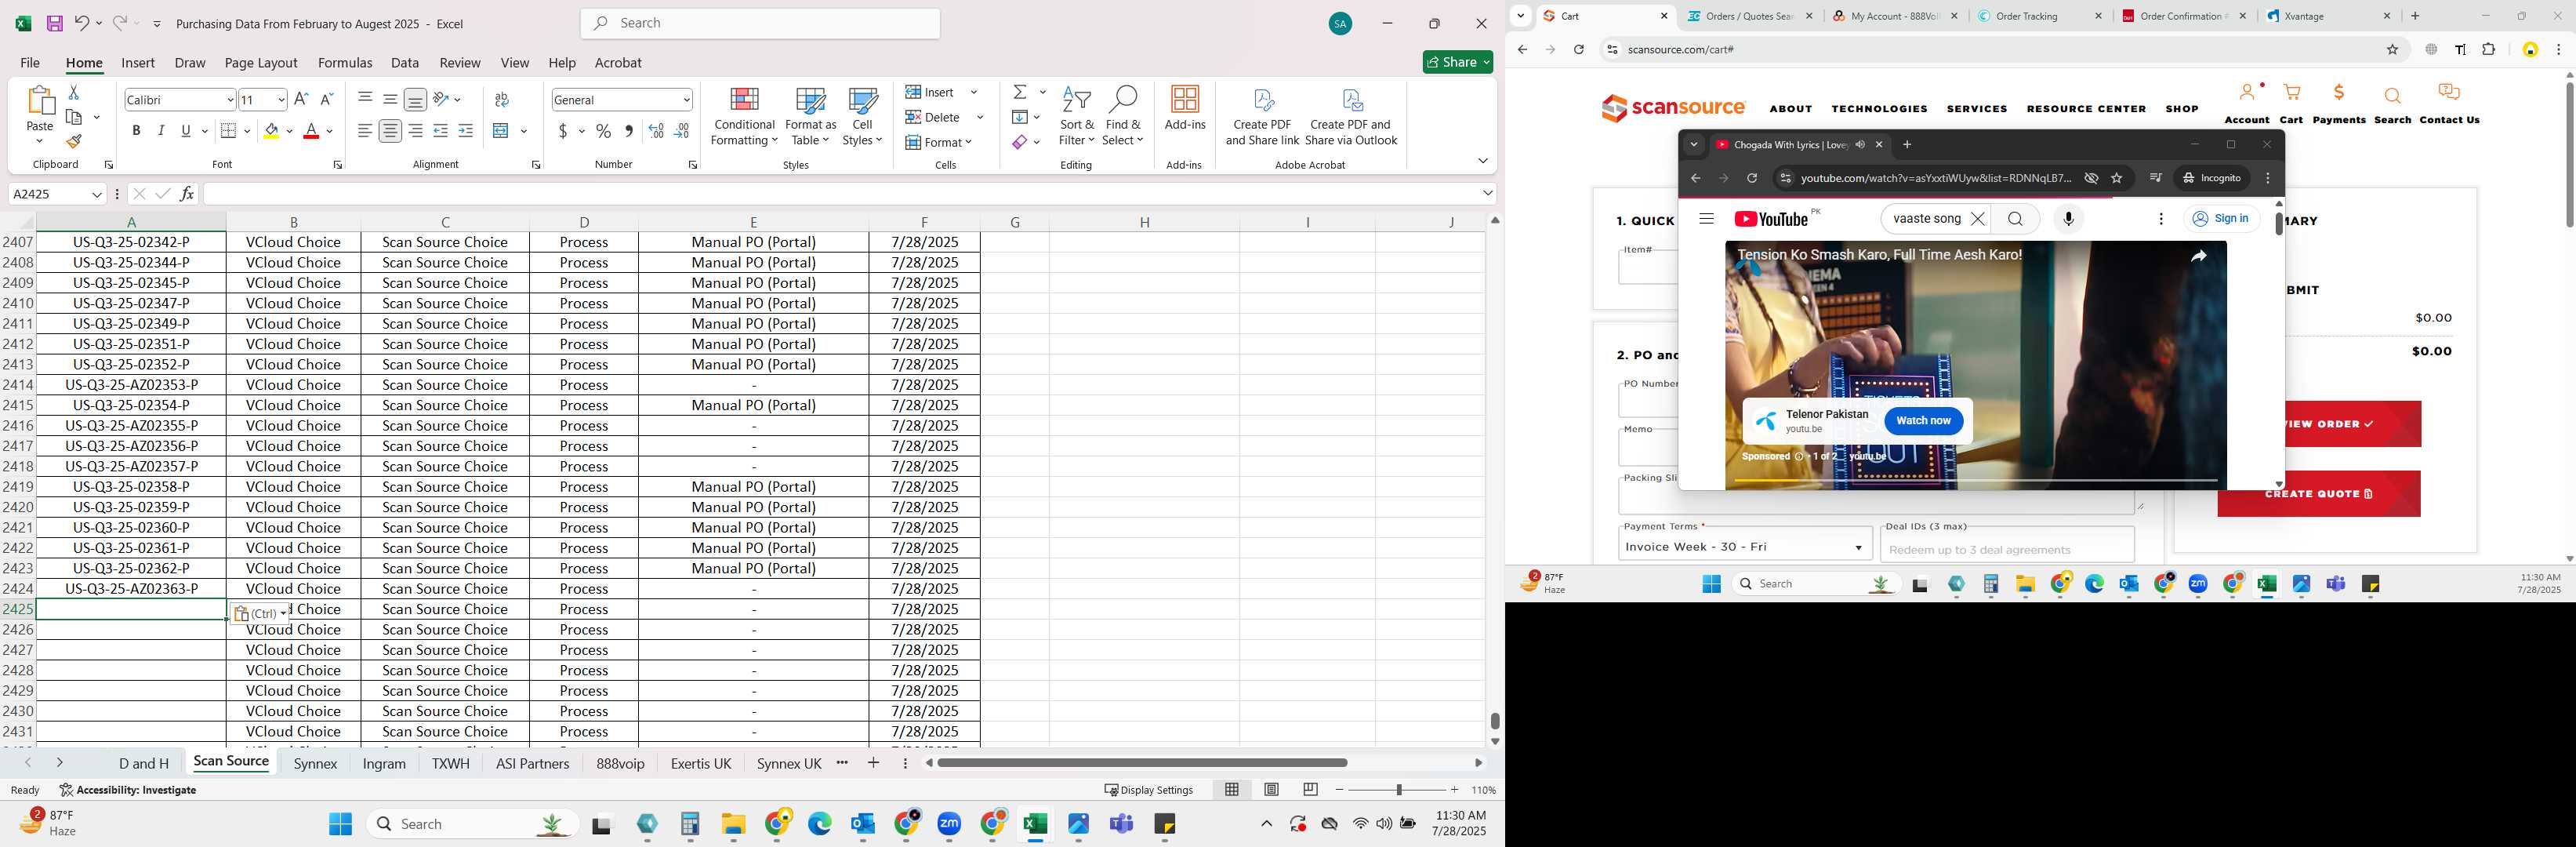
Task: Apply Comma Style number format
Action: 629,131
